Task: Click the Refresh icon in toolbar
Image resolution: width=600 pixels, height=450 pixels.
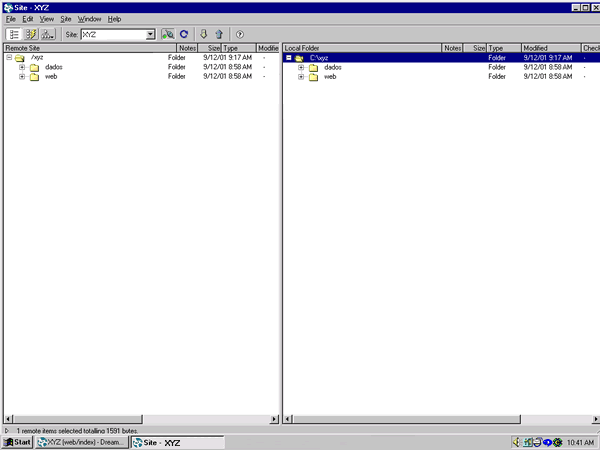Action: coord(184,34)
